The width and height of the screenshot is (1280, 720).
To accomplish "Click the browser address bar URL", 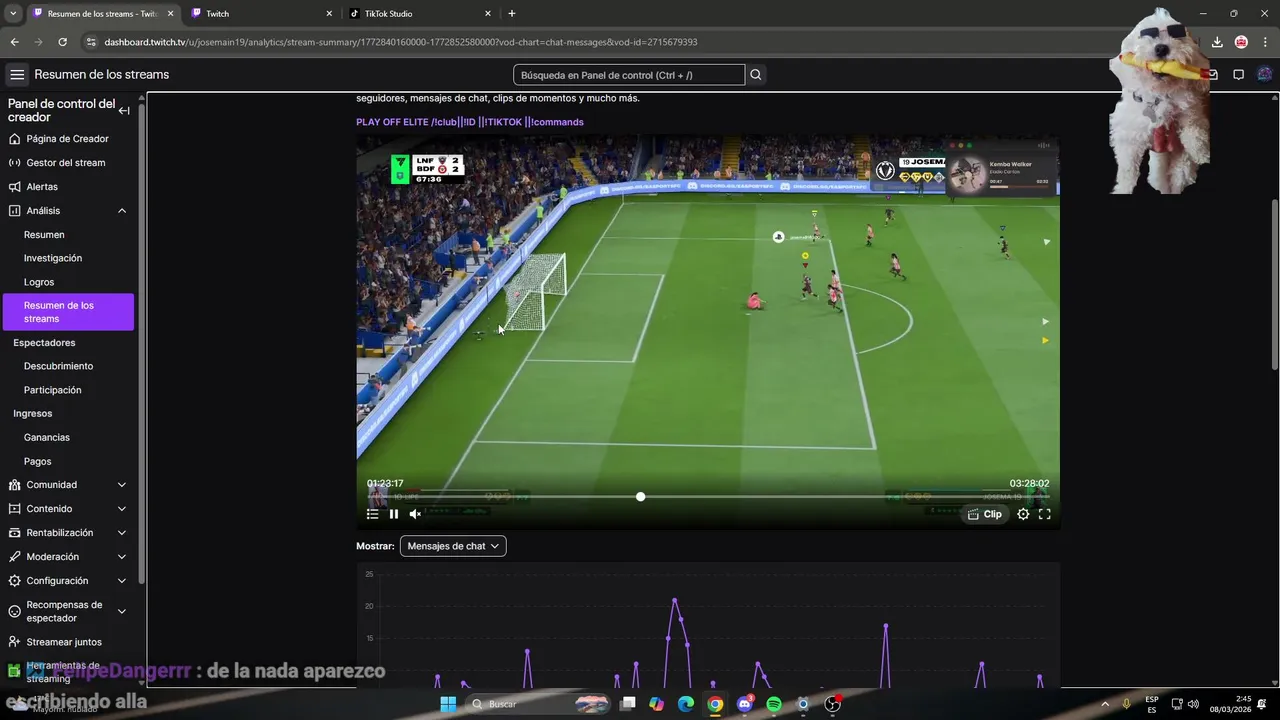I will tap(401, 42).
